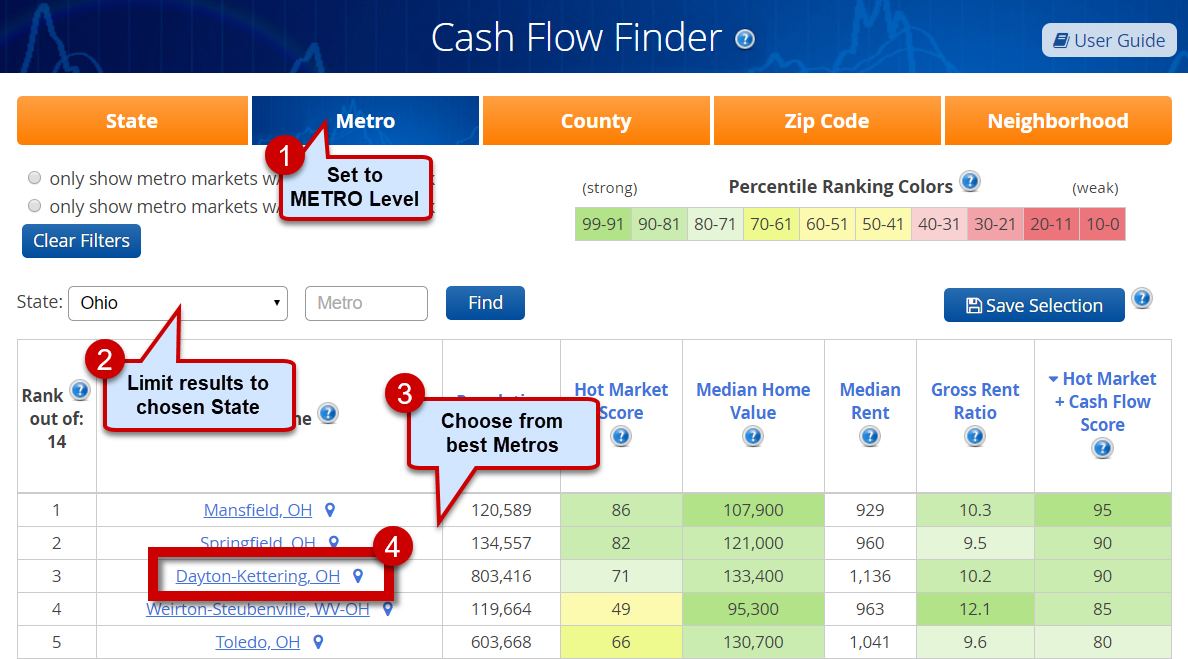Click the 90-81 percentile color swatch
The width and height of the screenshot is (1188, 659).
point(659,224)
